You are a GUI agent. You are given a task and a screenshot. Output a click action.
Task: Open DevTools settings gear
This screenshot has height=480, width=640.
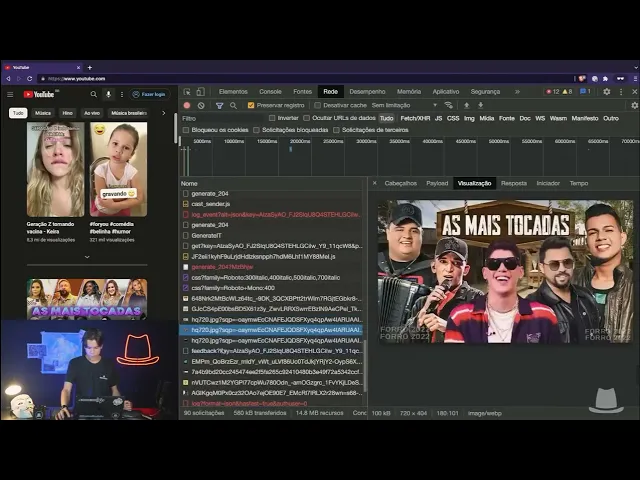coord(607,92)
